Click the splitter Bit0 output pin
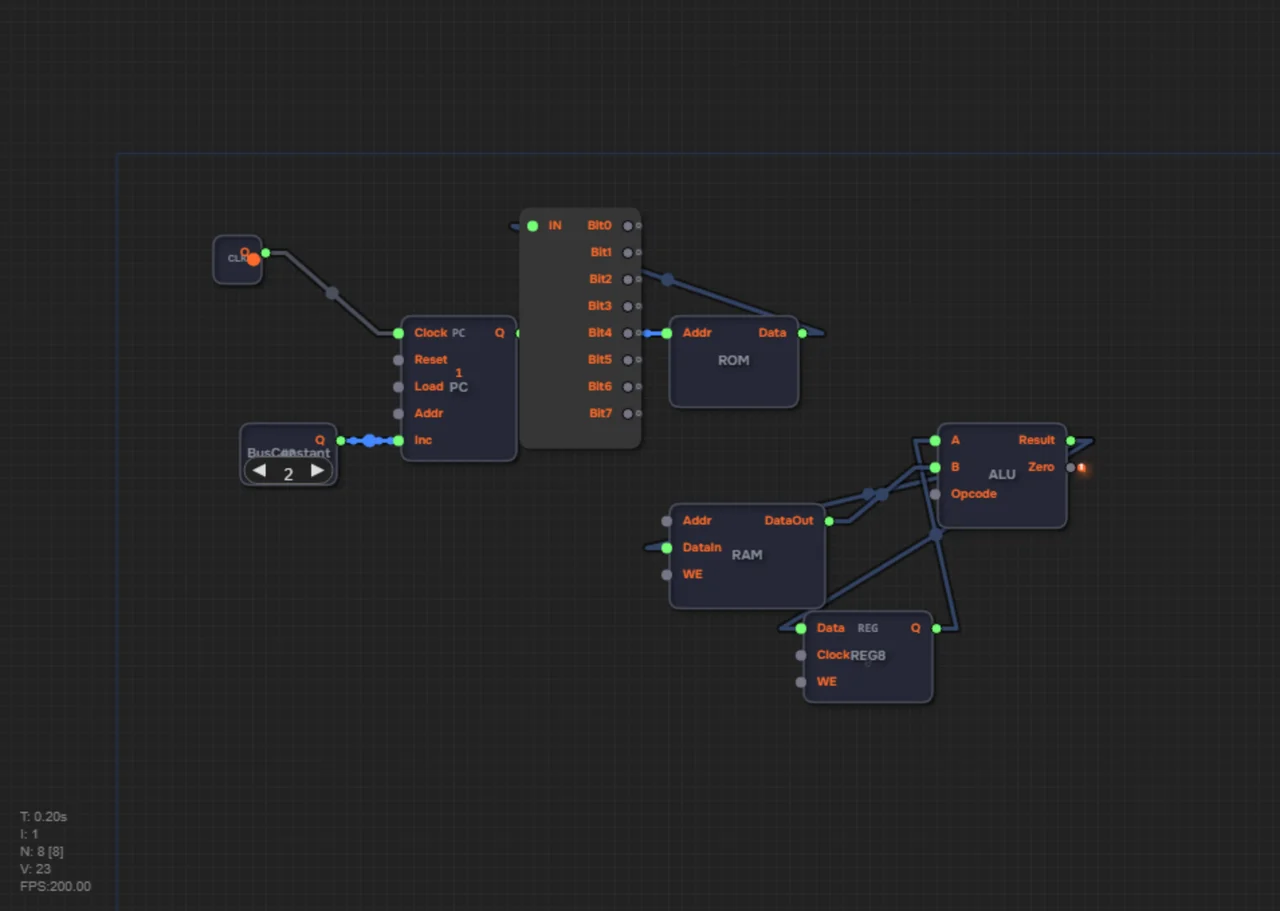 (628, 226)
